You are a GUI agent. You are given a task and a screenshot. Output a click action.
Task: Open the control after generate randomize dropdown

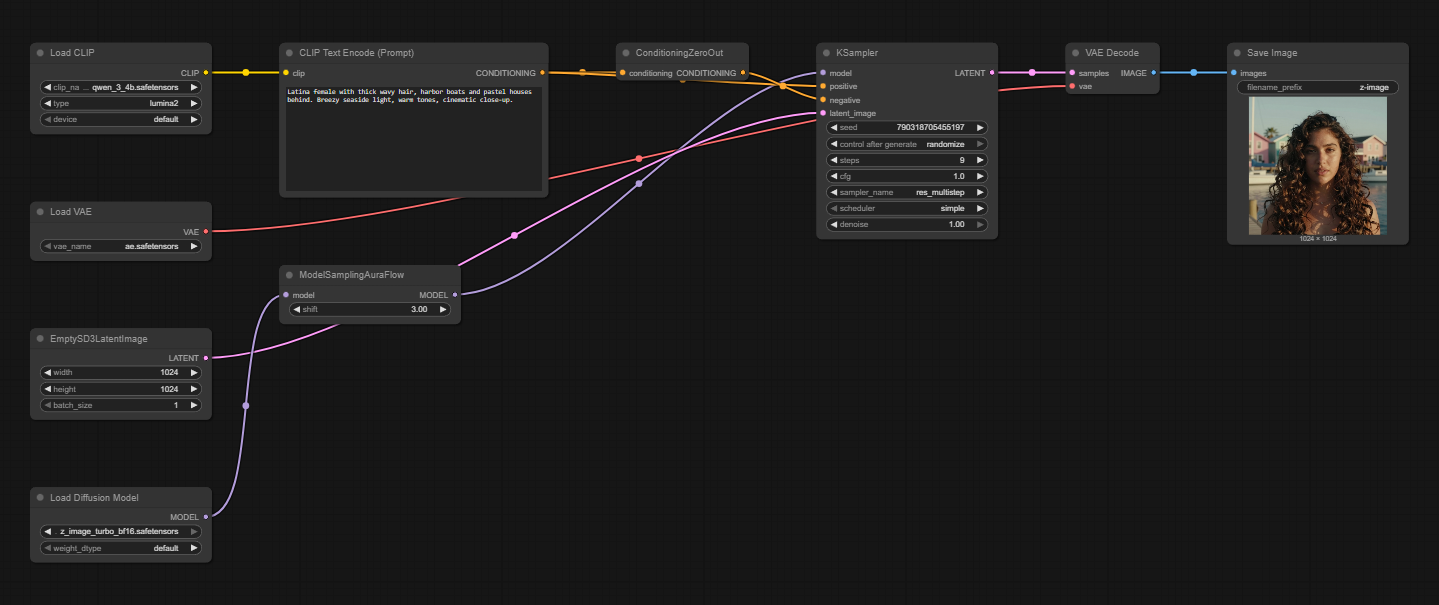(x=906, y=144)
